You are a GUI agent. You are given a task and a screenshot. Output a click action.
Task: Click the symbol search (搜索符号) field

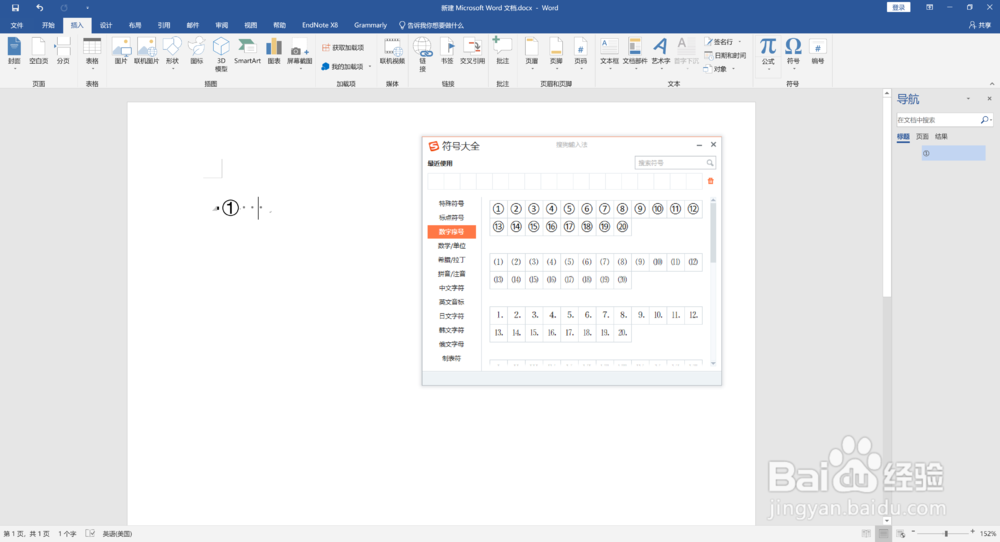pos(675,163)
